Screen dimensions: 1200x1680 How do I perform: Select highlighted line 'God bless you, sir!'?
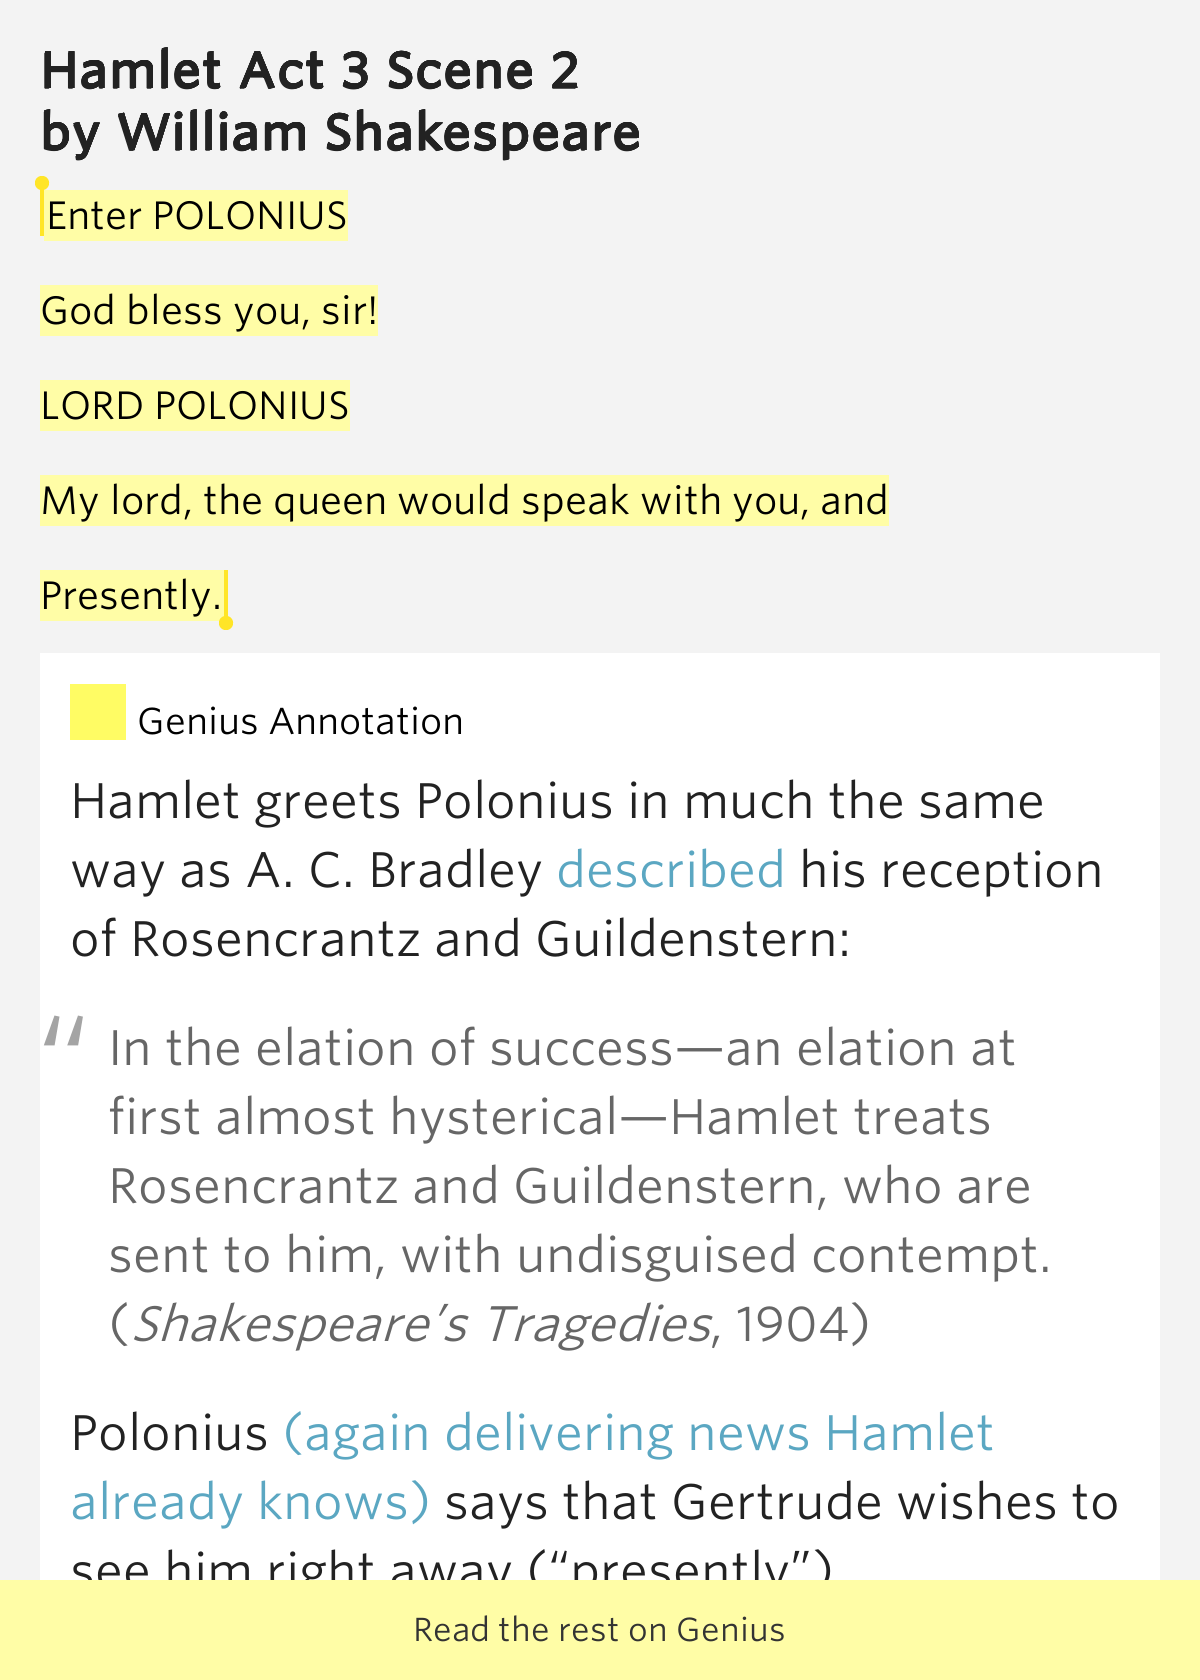click(209, 311)
